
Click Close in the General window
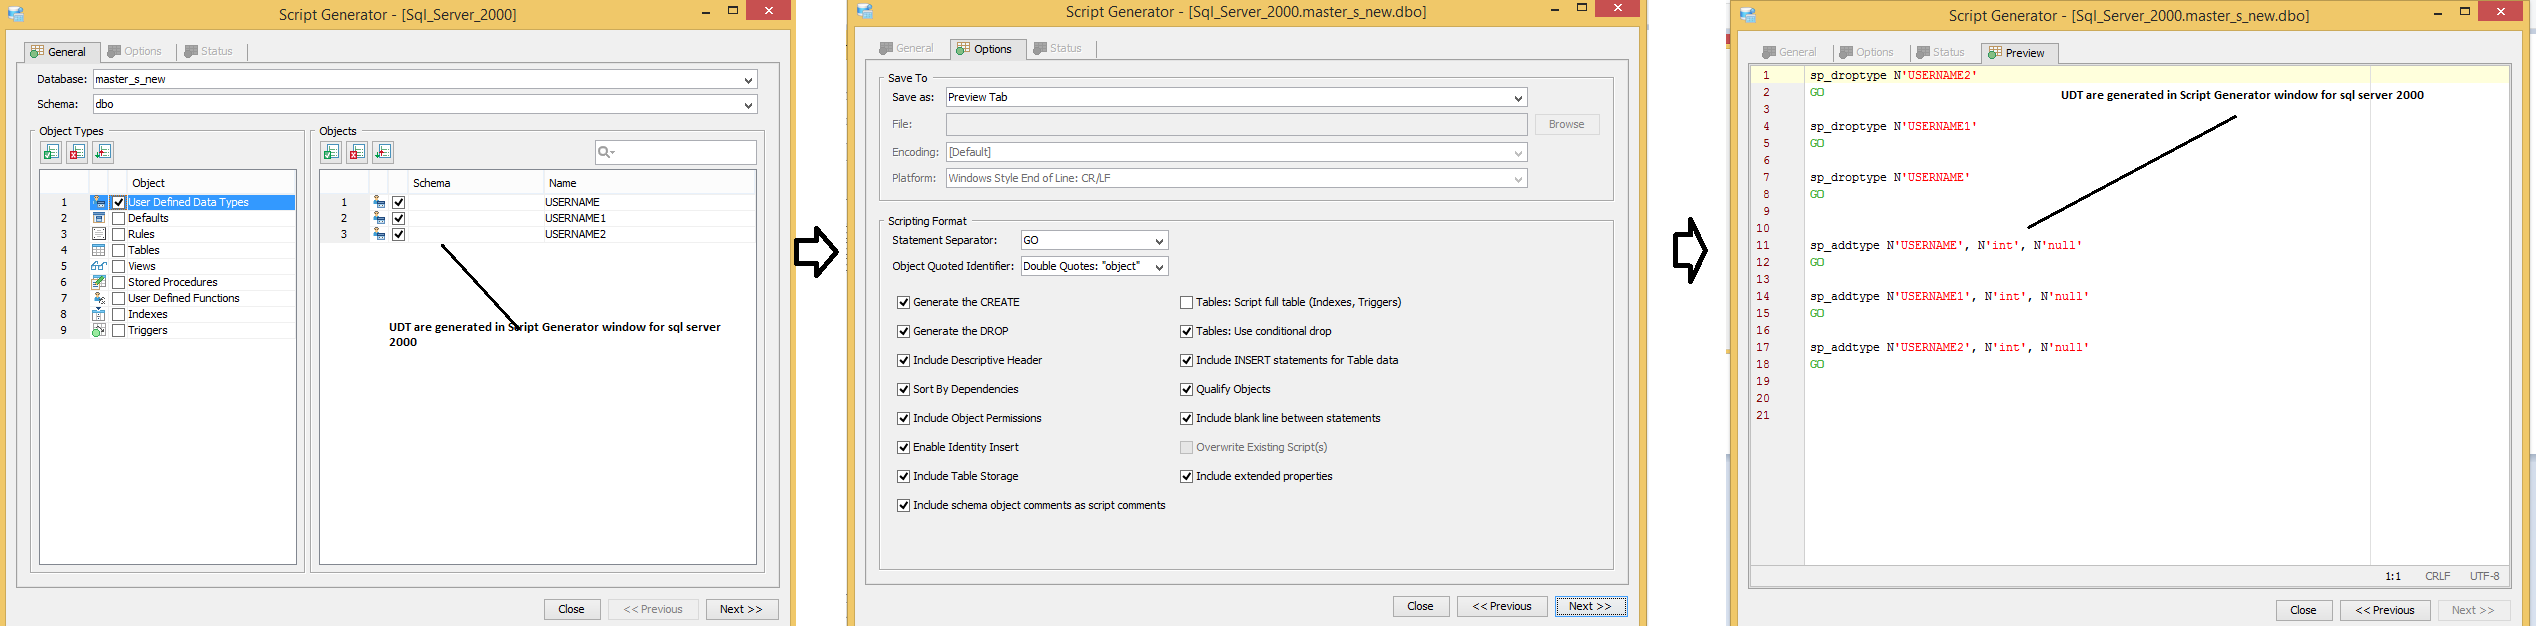pyautogui.click(x=572, y=609)
